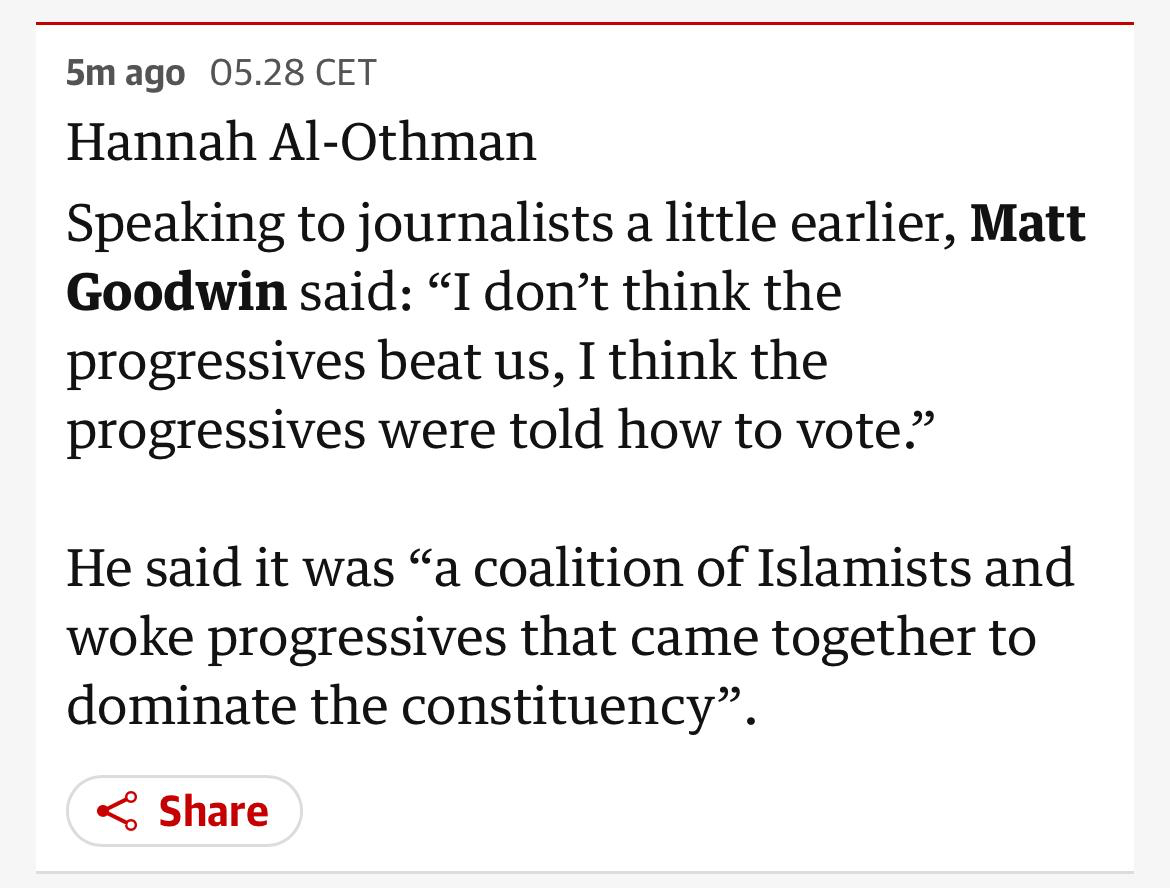Viewport: 1170px width, 888px height.
Task: Select the author name Hannah Al-Othman
Action: point(301,142)
